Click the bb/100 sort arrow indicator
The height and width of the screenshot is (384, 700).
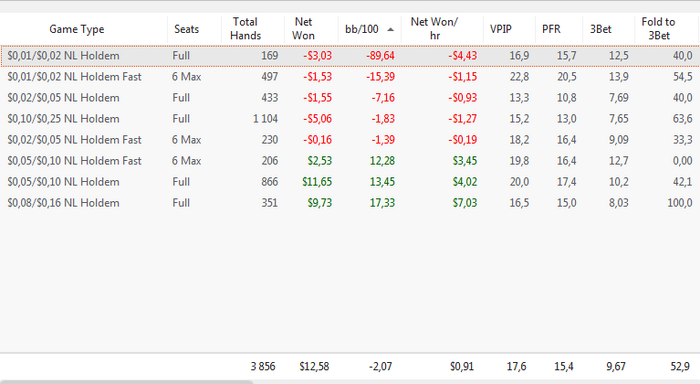tap(391, 29)
